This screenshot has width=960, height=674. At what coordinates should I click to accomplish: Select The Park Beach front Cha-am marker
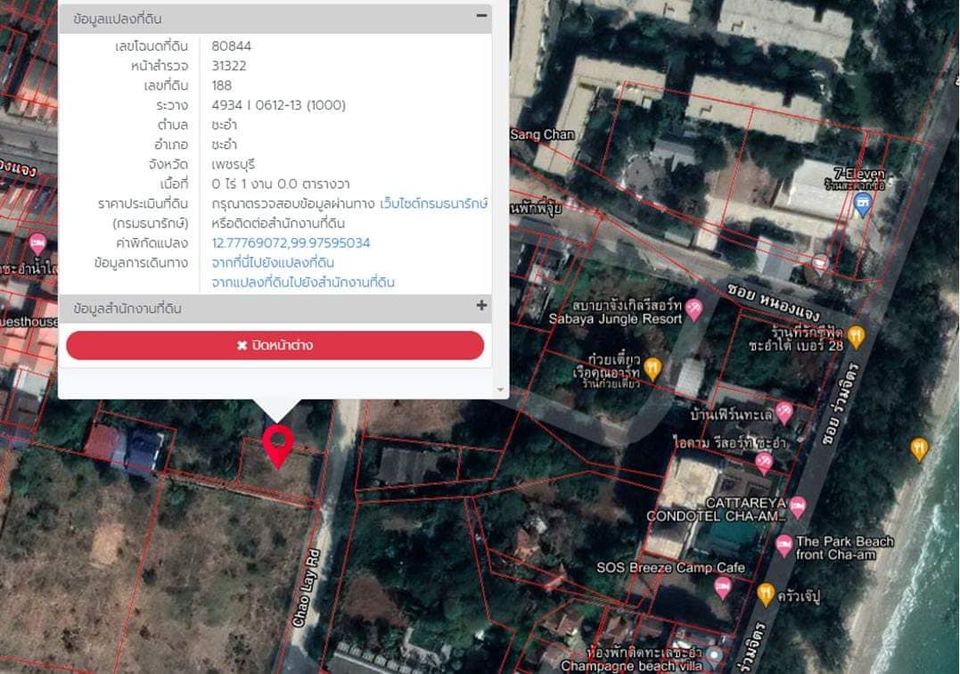click(784, 546)
